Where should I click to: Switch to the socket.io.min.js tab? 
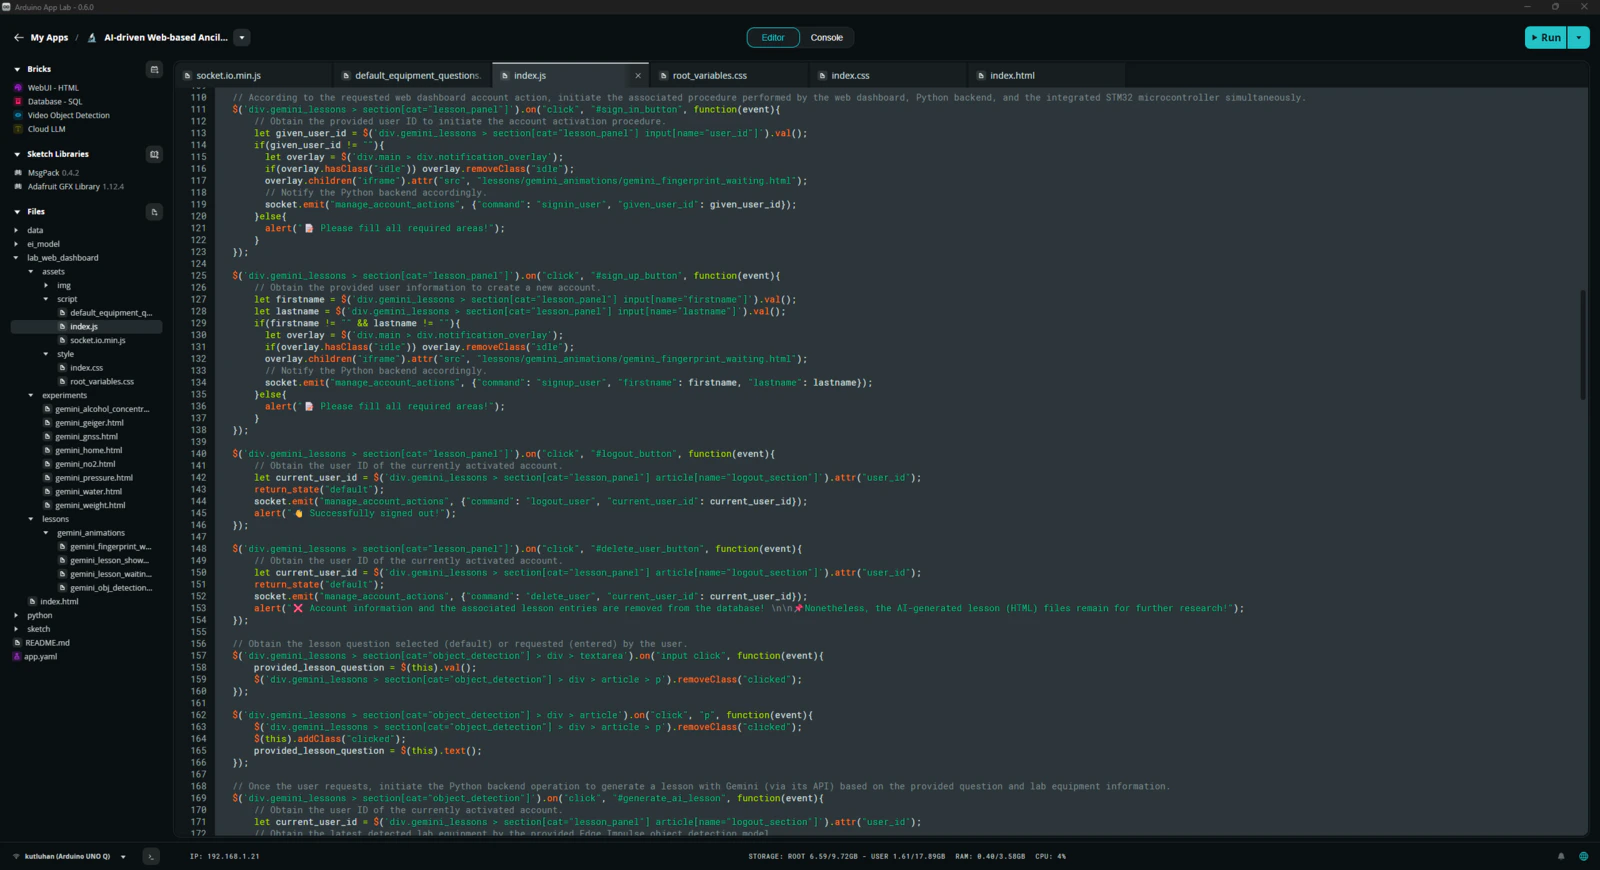point(228,76)
